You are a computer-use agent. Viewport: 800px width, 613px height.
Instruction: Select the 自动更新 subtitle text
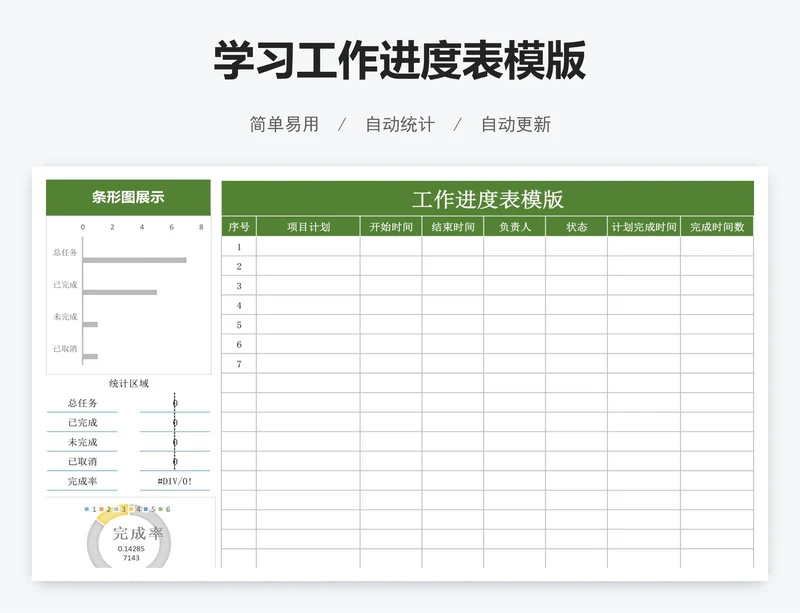516,124
